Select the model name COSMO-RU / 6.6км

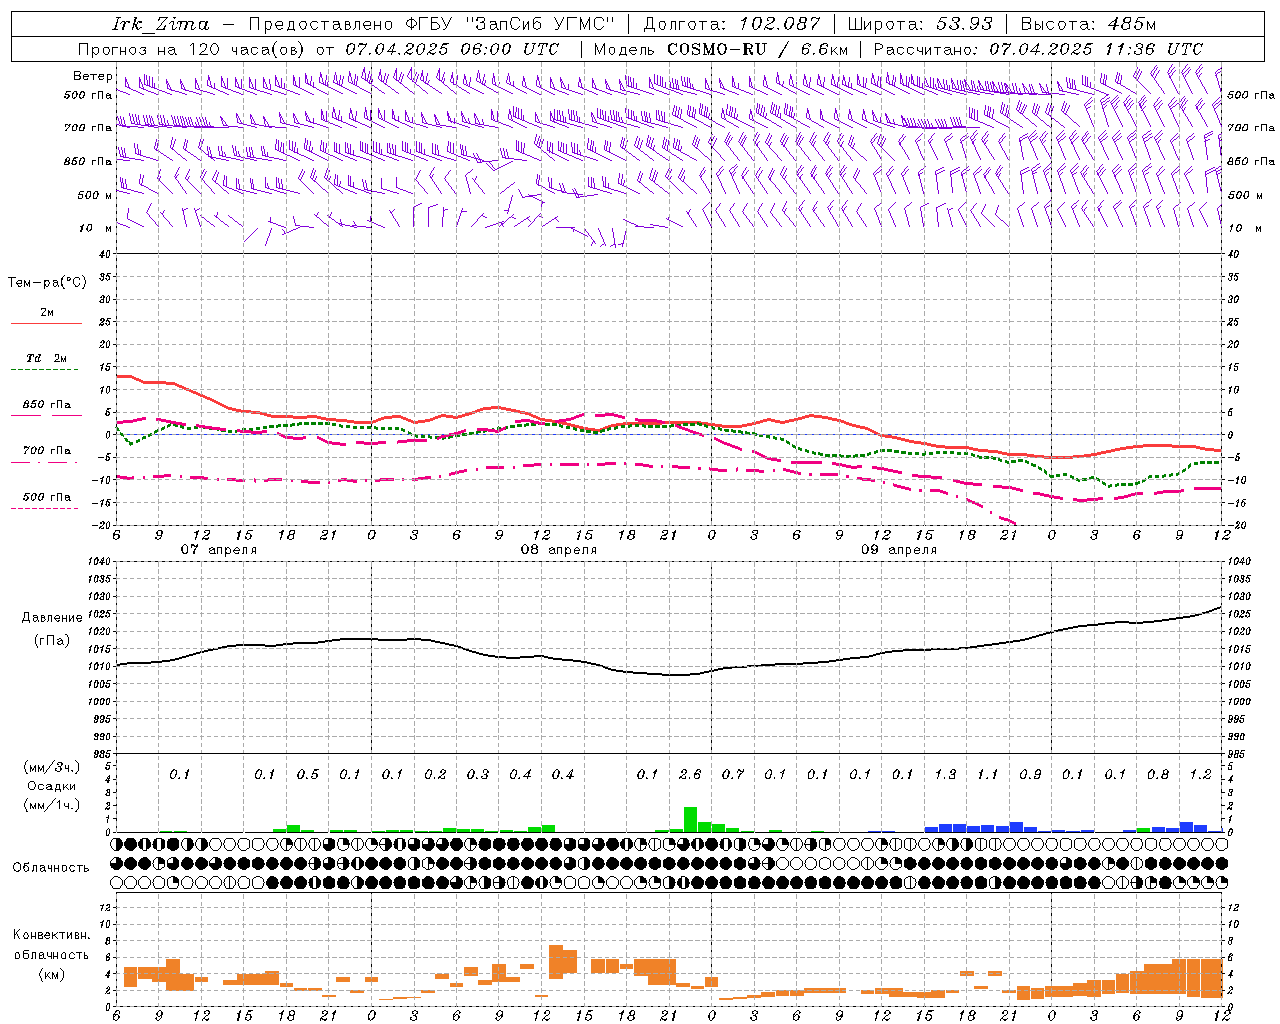point(757,49)
